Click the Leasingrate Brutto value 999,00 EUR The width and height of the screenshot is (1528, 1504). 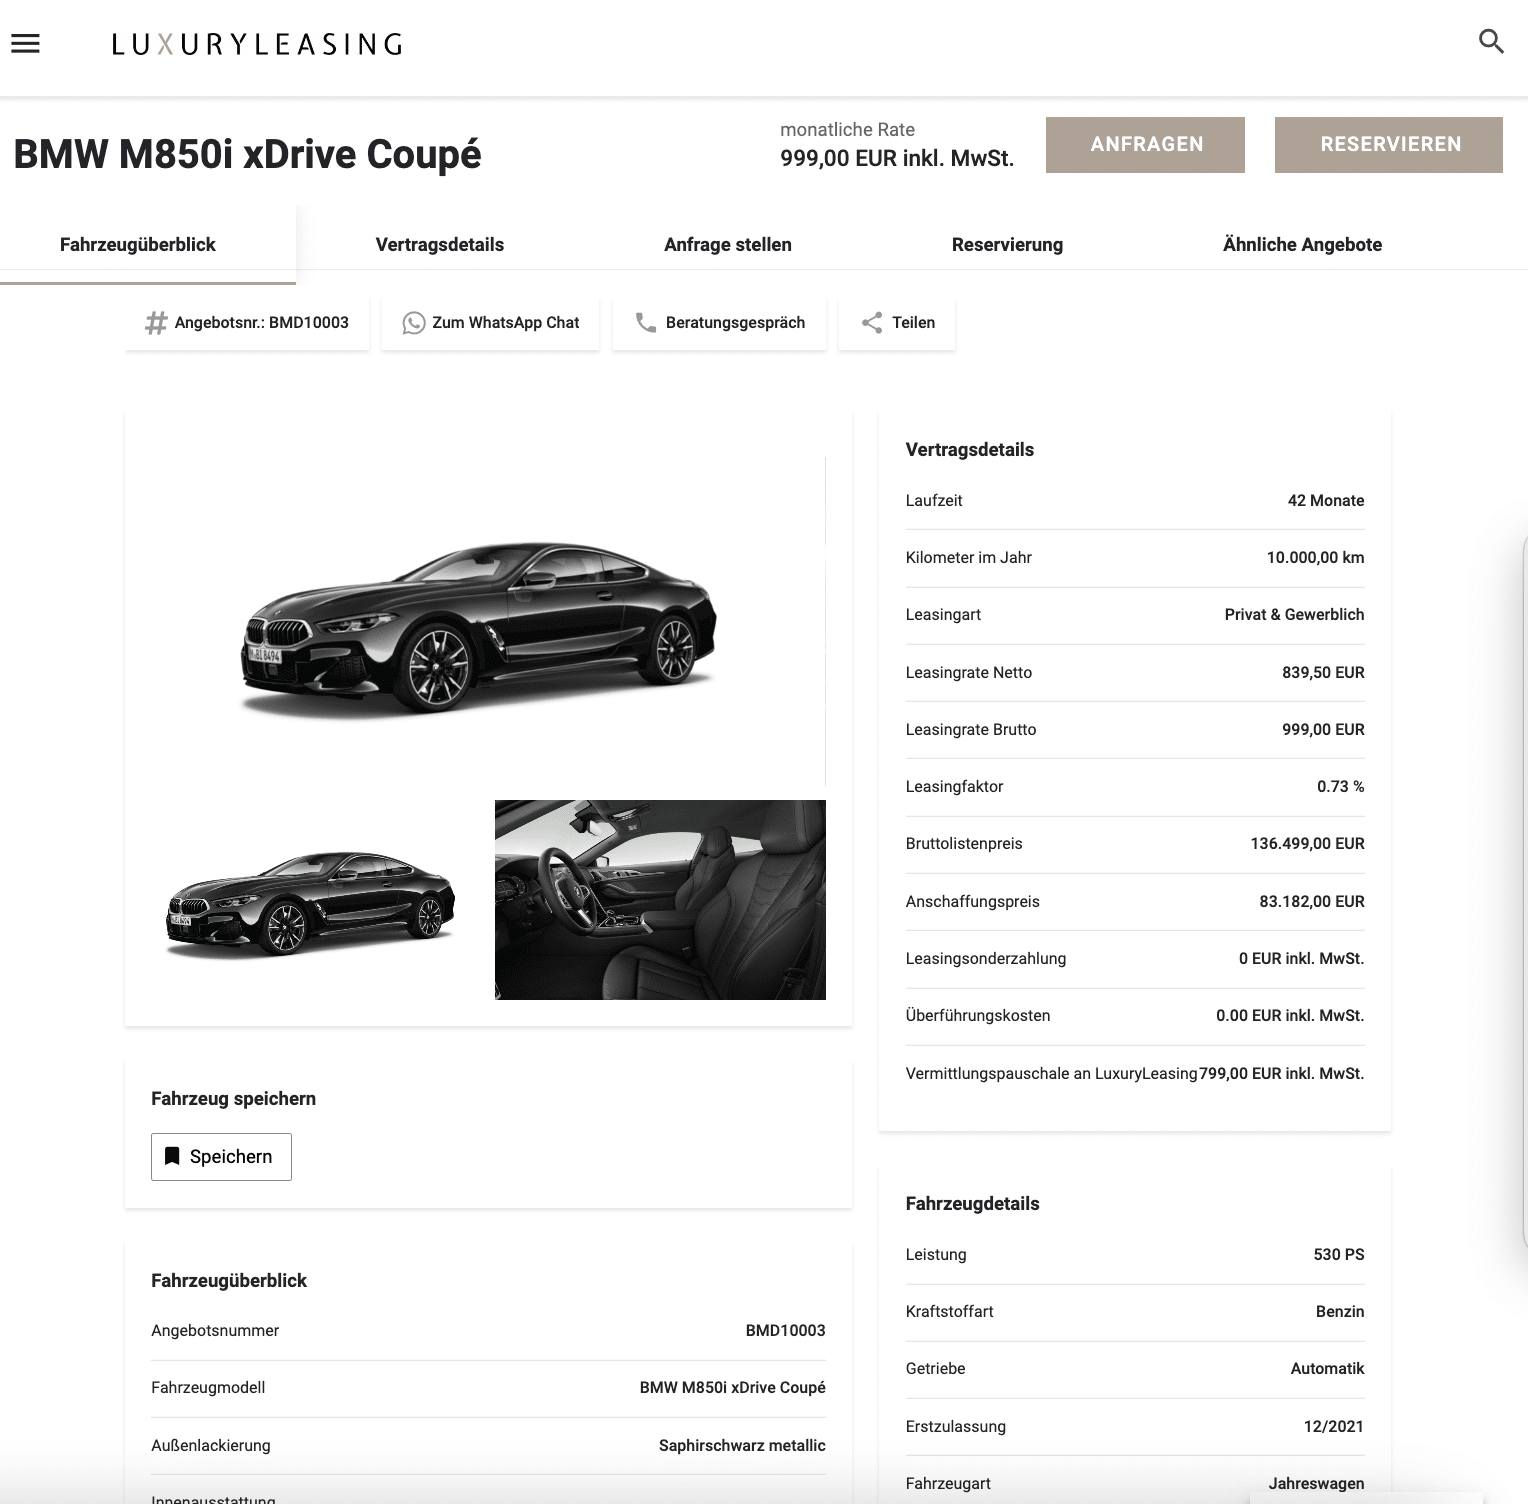point(1323,730)
